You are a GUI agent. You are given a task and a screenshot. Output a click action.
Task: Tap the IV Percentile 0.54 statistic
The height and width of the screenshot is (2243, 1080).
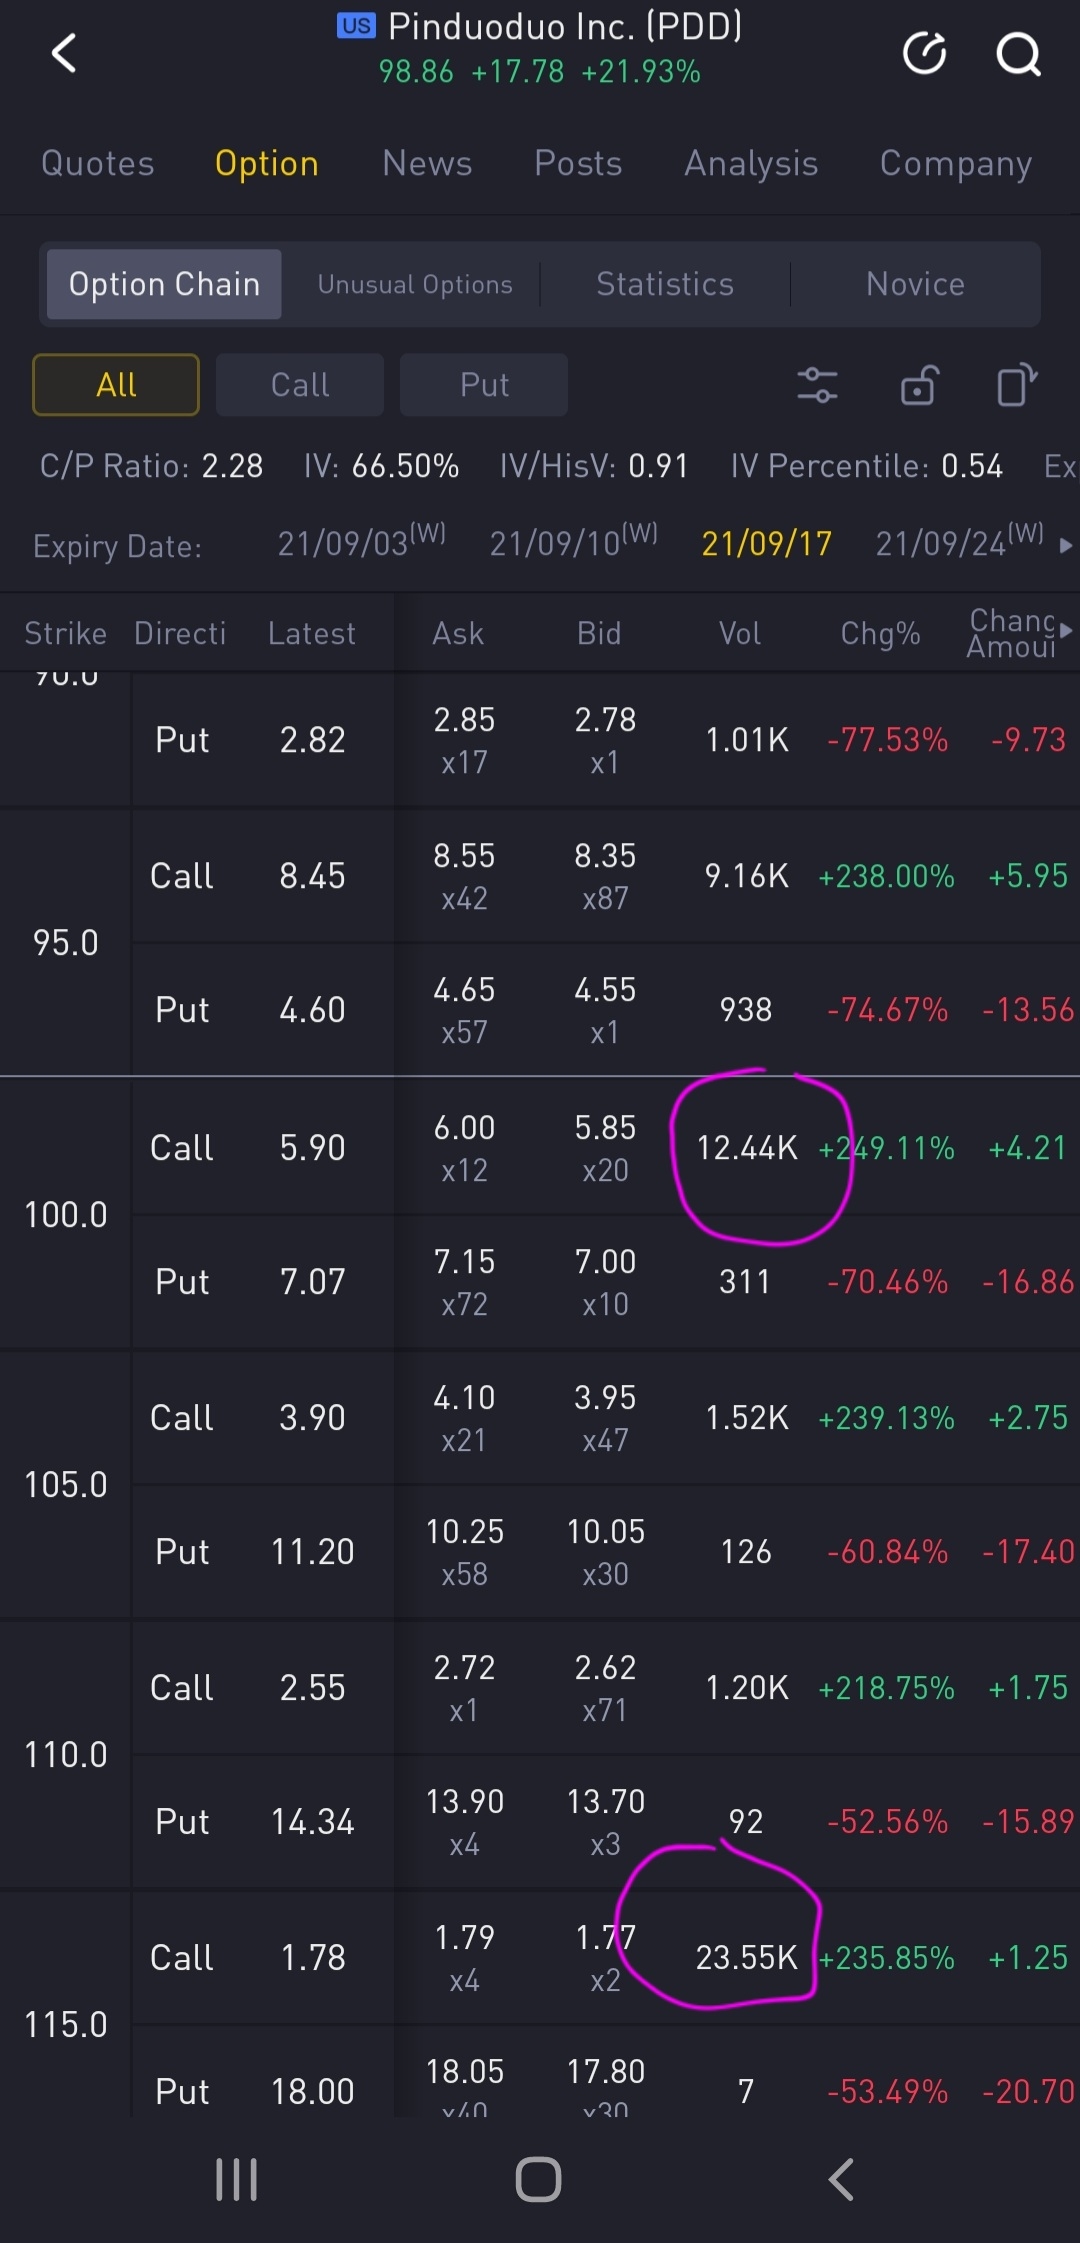tap(866, 466)
